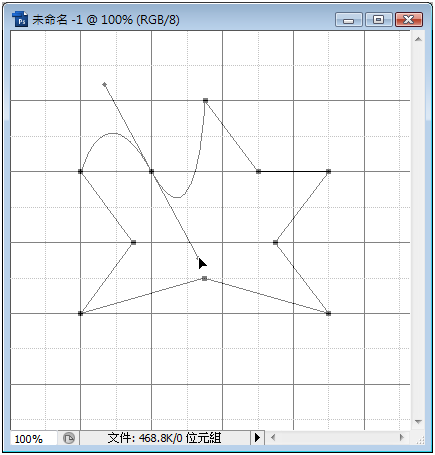Click the 100% zoom percentage field
The width and height of the screenshot is (435, 455).
[33, 438]
